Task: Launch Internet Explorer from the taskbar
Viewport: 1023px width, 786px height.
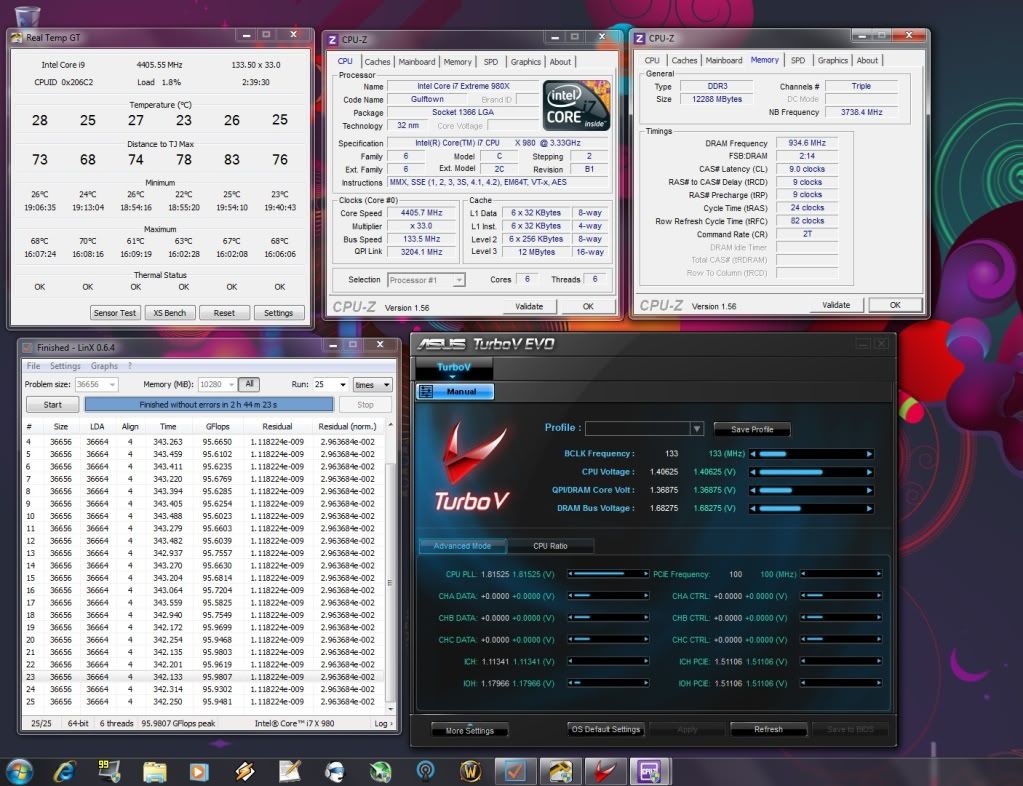Action: [65, 772]
